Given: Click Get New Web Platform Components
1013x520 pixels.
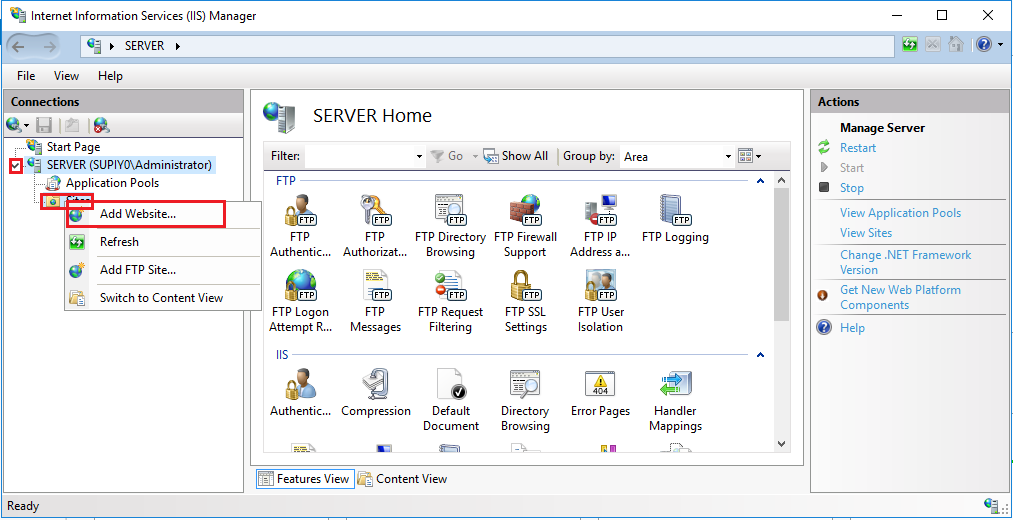Looking at the screenshot, I should pyautogui.click(x=900, y=297).
